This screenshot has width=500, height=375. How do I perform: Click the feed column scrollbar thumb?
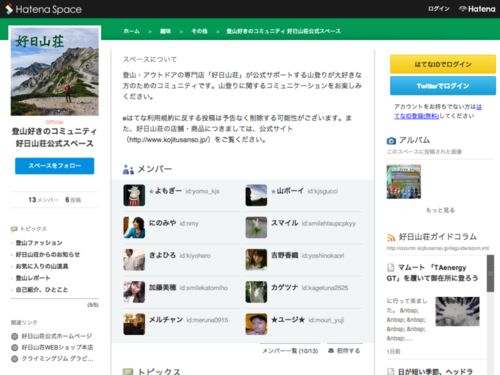tap(490, 273)
